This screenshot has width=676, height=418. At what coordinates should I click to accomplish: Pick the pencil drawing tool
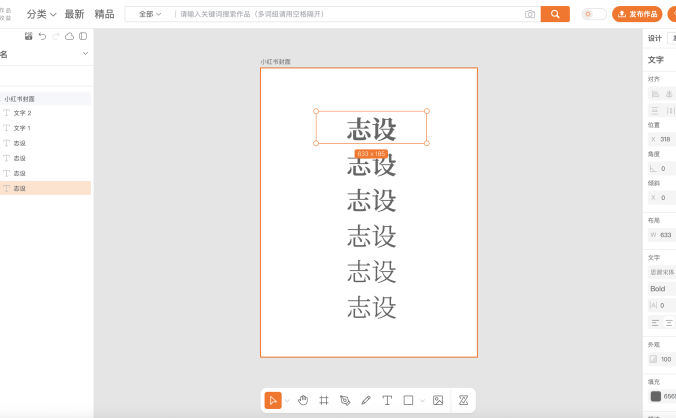pyautogui.click(x=366, y=400)
